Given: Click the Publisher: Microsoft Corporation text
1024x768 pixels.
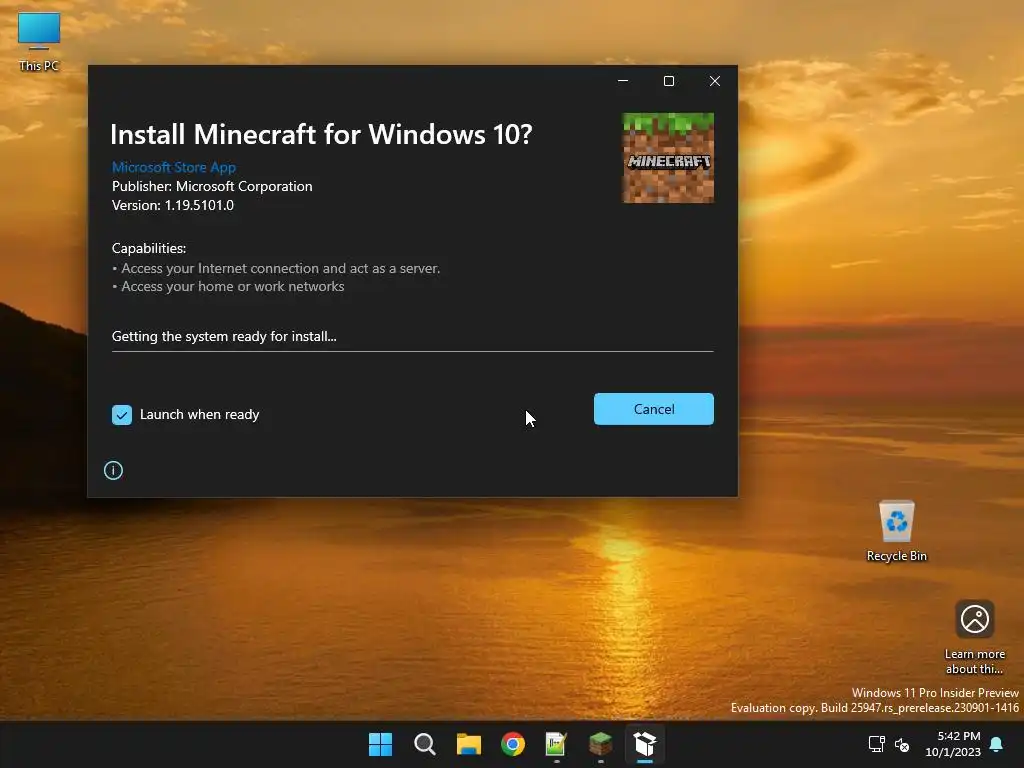Looking at the screenshot, I should (212, 186).
